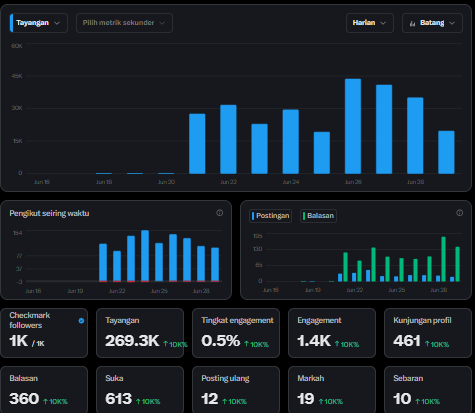Select the Posting ulang stat card
Image resolution: width=475 pixels, height=413 pixels.
click(236, 390)
